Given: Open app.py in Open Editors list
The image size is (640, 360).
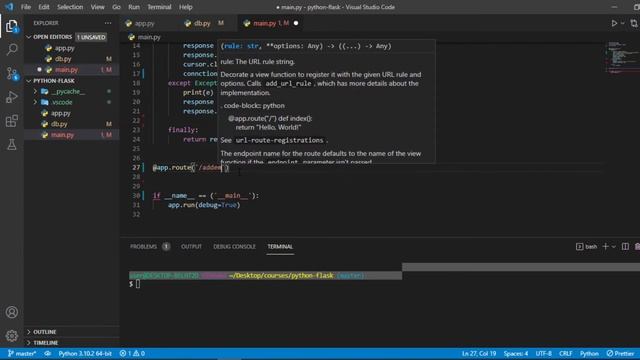Looking at the screenshot, I should (x=64, y=48).
